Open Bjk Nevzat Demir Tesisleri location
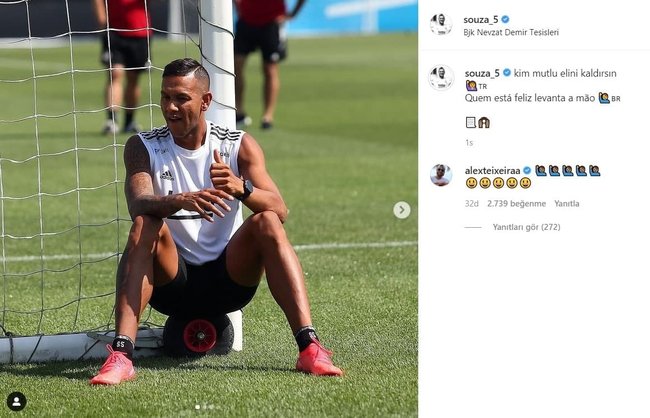This screenshot has height=418, width=650. pos(511,32)
